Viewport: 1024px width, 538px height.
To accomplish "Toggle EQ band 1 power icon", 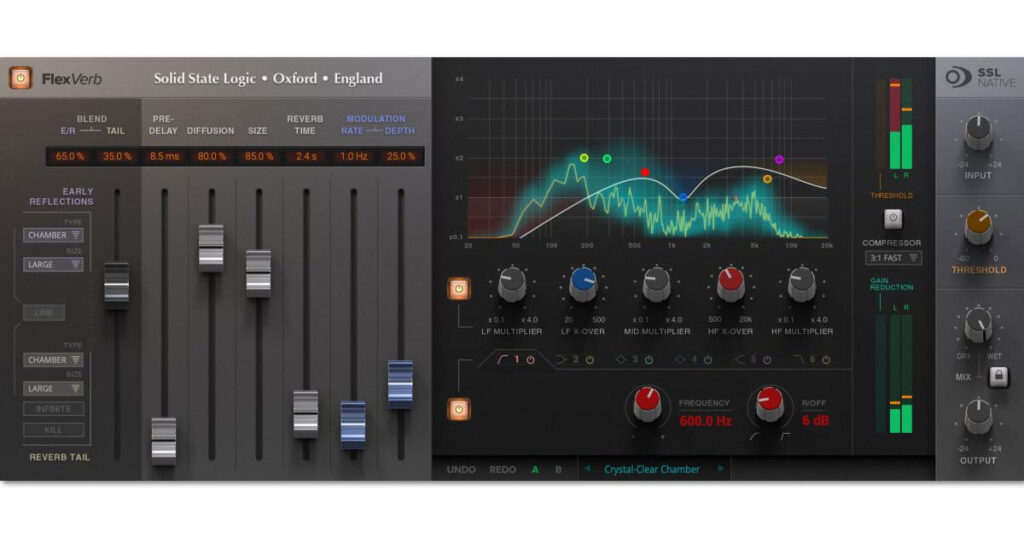I will click(531, 360).
